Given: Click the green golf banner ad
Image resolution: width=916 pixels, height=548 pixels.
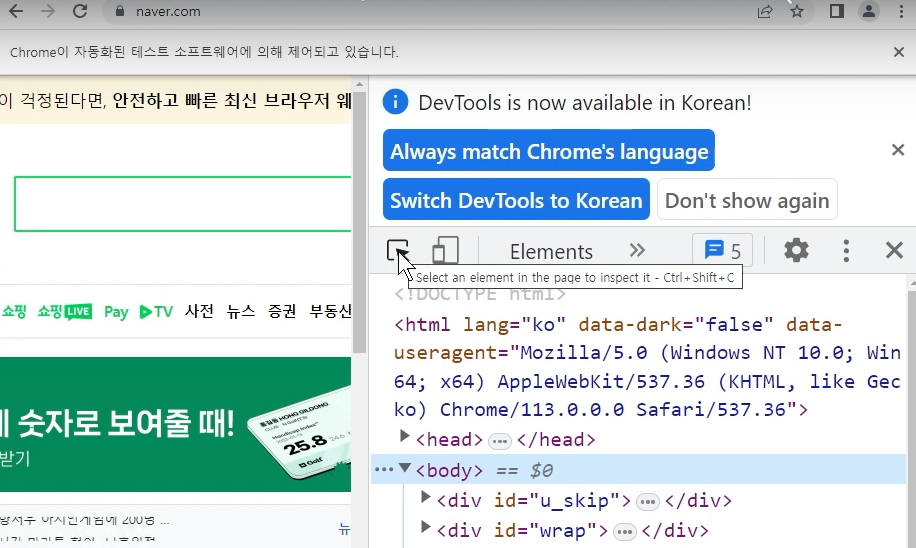Looking at the screenshot, I should (x=175, y=424).
